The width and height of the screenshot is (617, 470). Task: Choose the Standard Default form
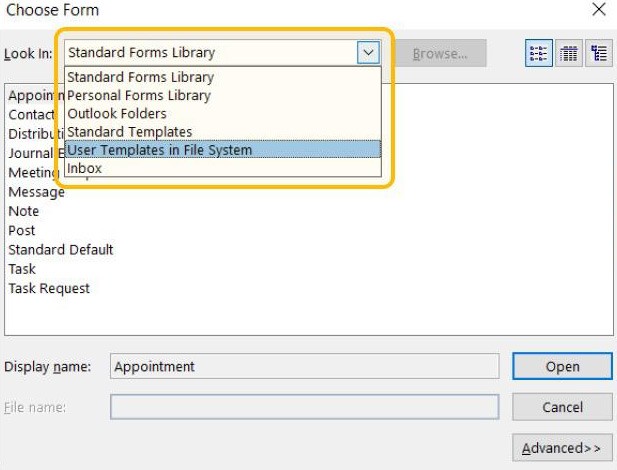pyautogui.click(x=61, y=249)
